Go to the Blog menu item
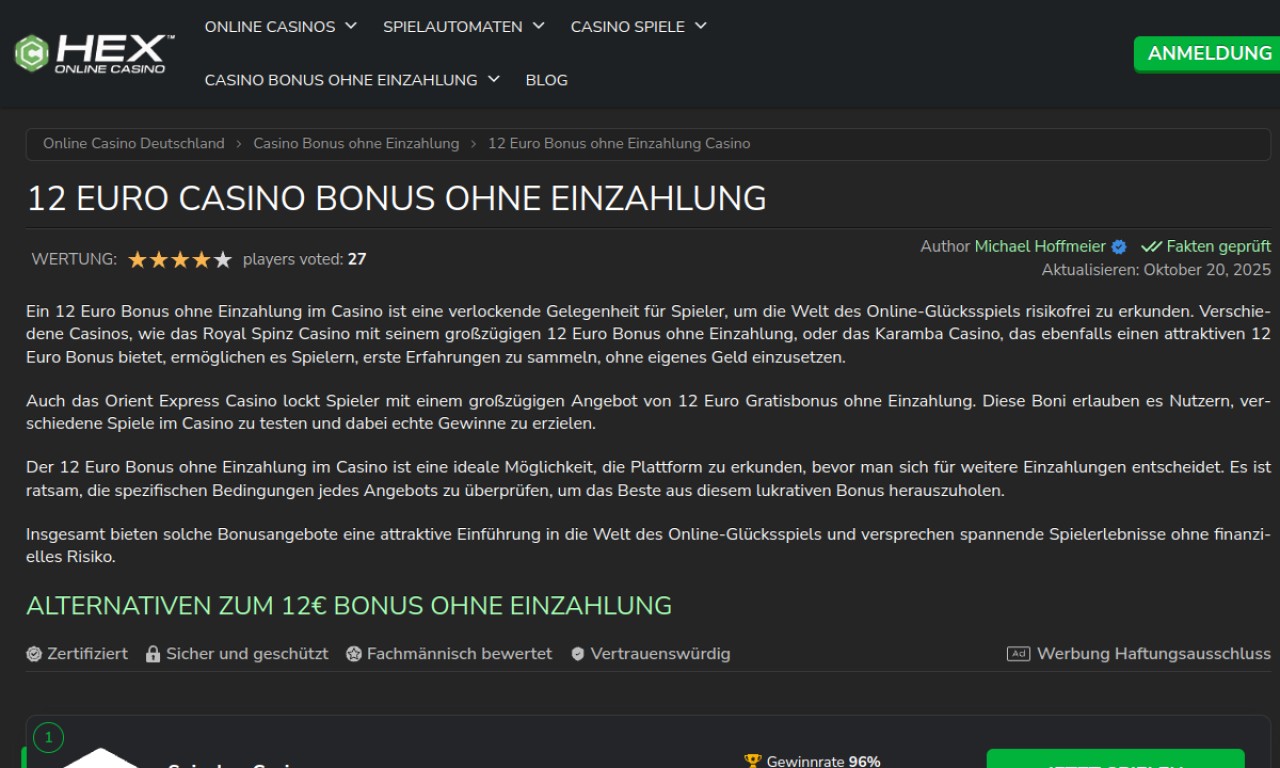 [546, 80]
